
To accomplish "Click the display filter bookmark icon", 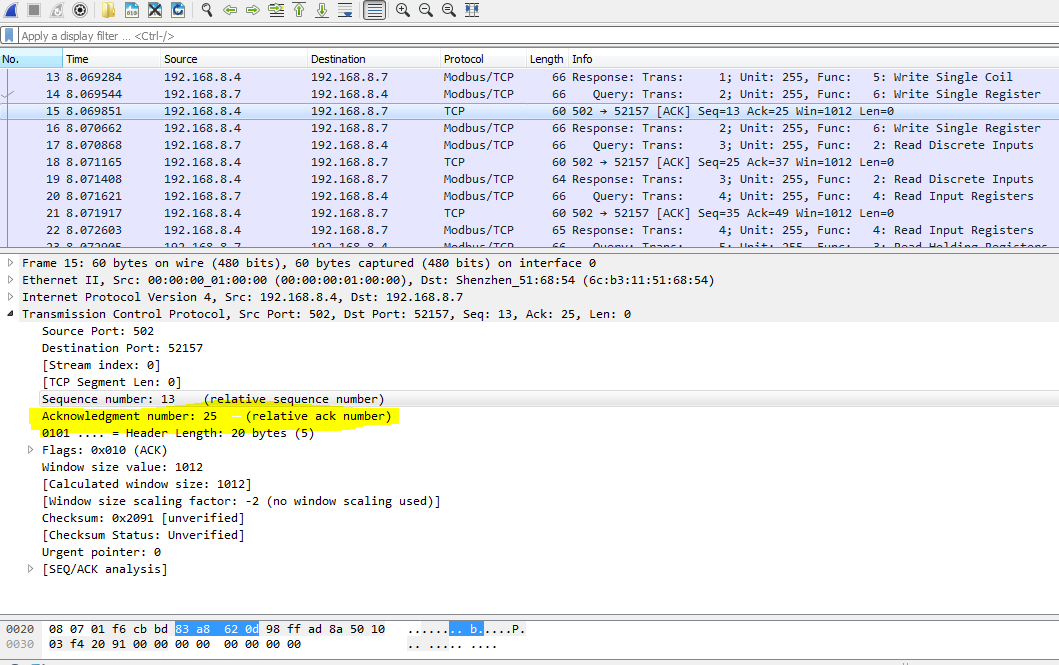I will (9, 35).
